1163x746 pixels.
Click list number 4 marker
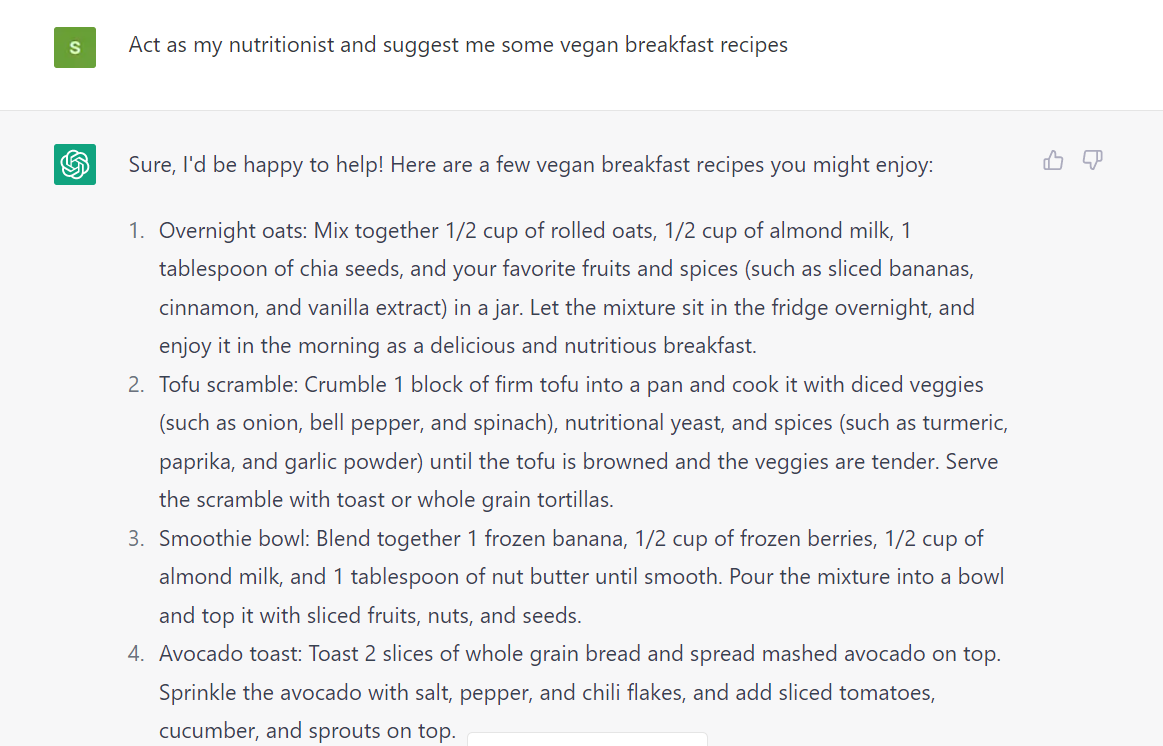tap(136, 654)
